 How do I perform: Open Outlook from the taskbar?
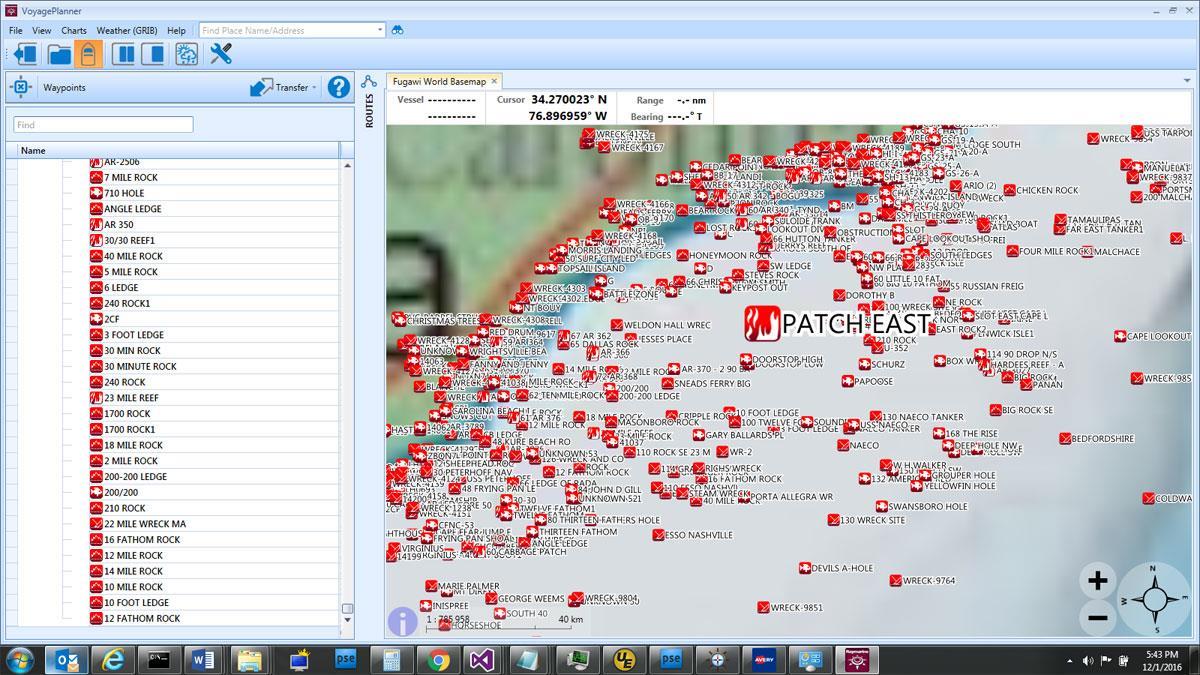[x=66, y=659]
